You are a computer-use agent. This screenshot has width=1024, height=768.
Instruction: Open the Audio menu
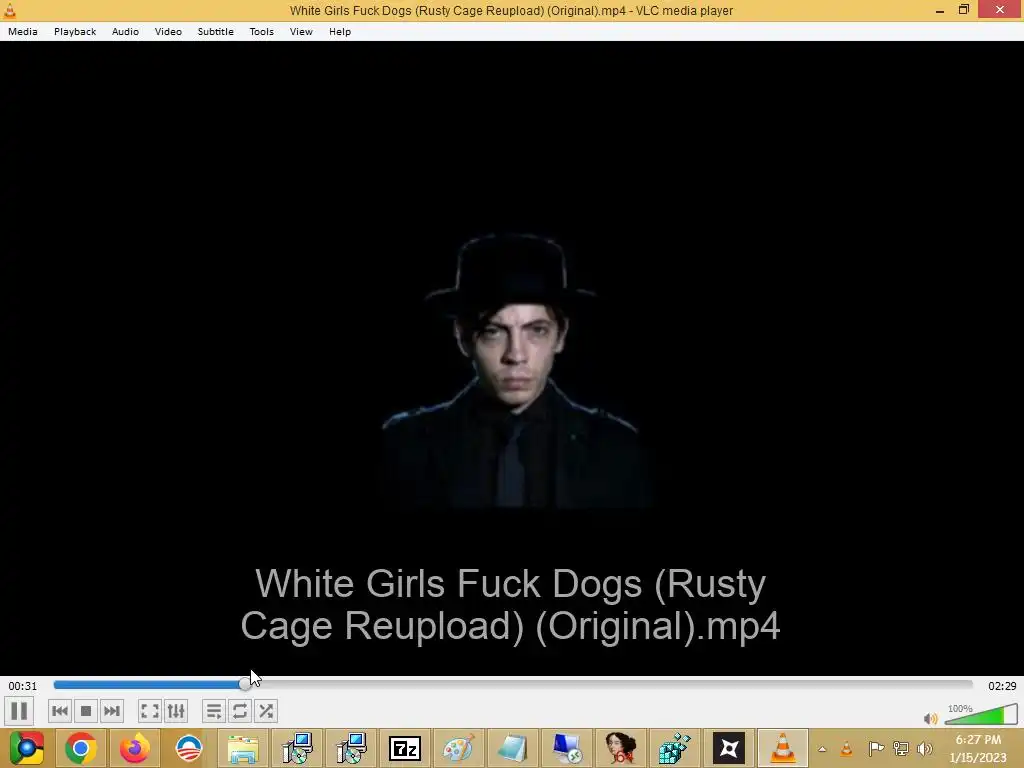click(x=125, y=31)
